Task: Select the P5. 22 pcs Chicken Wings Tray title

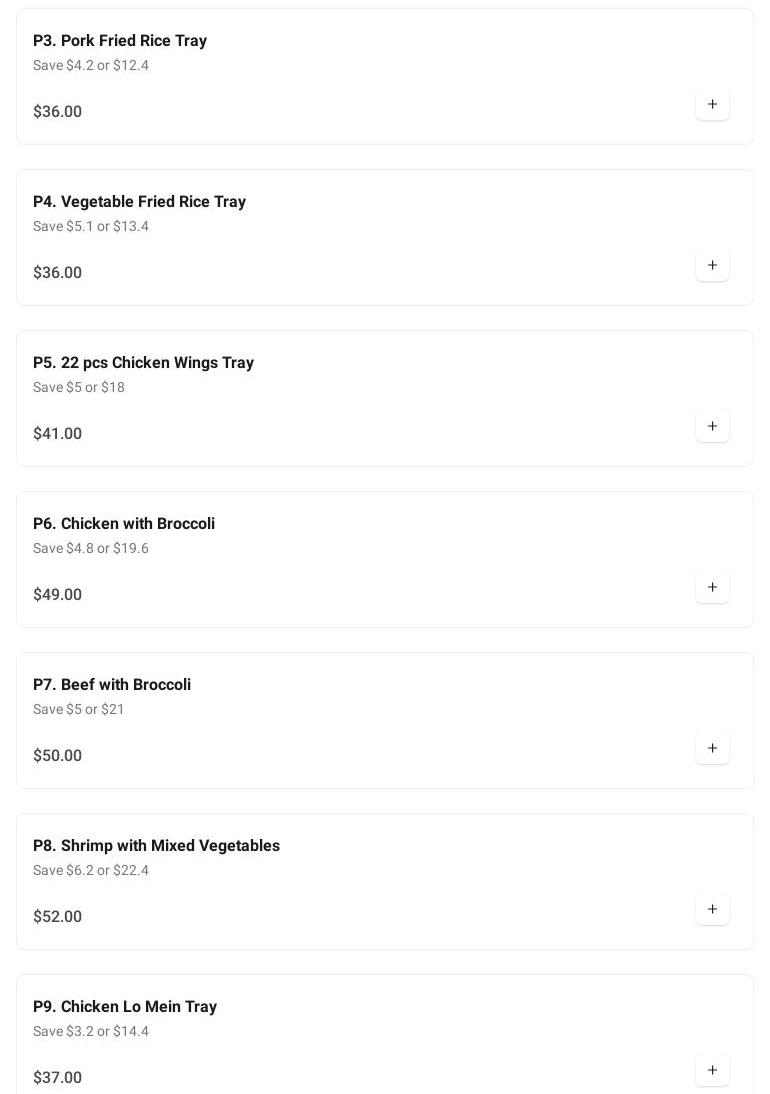Action: 143,363
